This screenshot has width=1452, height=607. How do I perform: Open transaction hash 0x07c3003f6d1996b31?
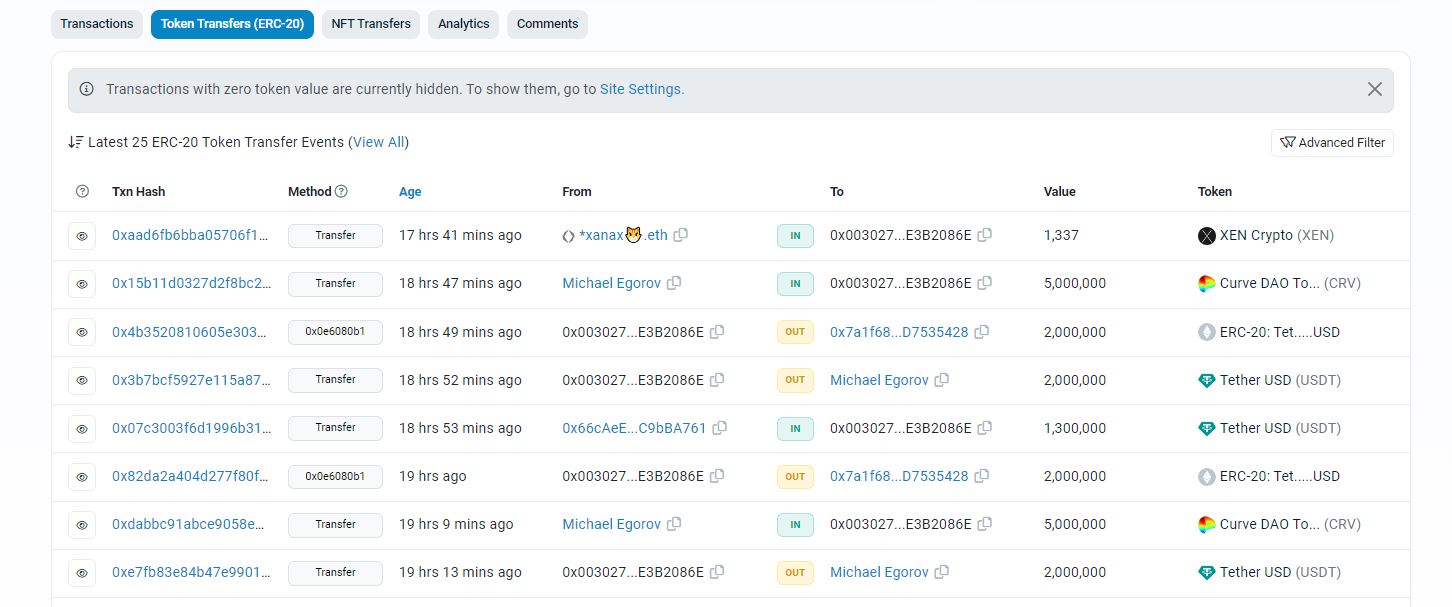point(191,428)
